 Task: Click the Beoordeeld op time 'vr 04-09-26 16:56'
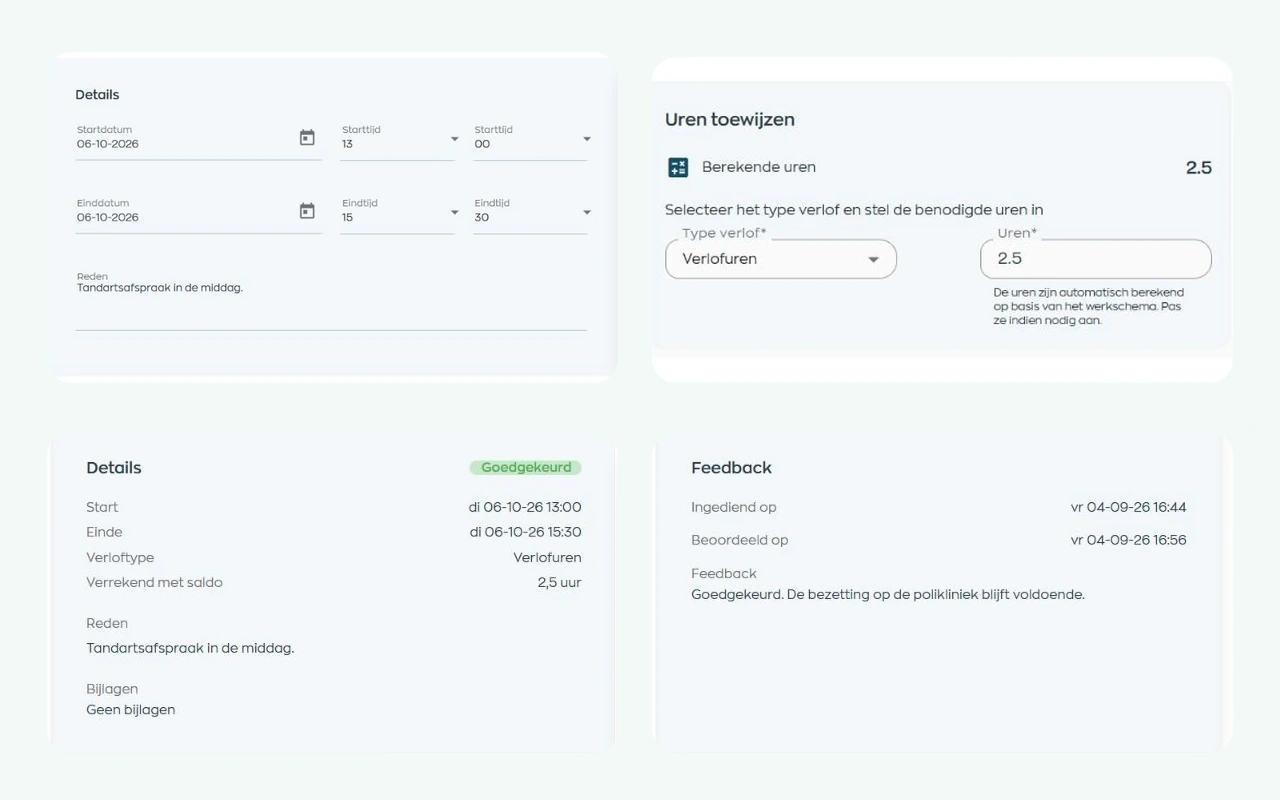pyautogui.click(x=1128, y=540)
